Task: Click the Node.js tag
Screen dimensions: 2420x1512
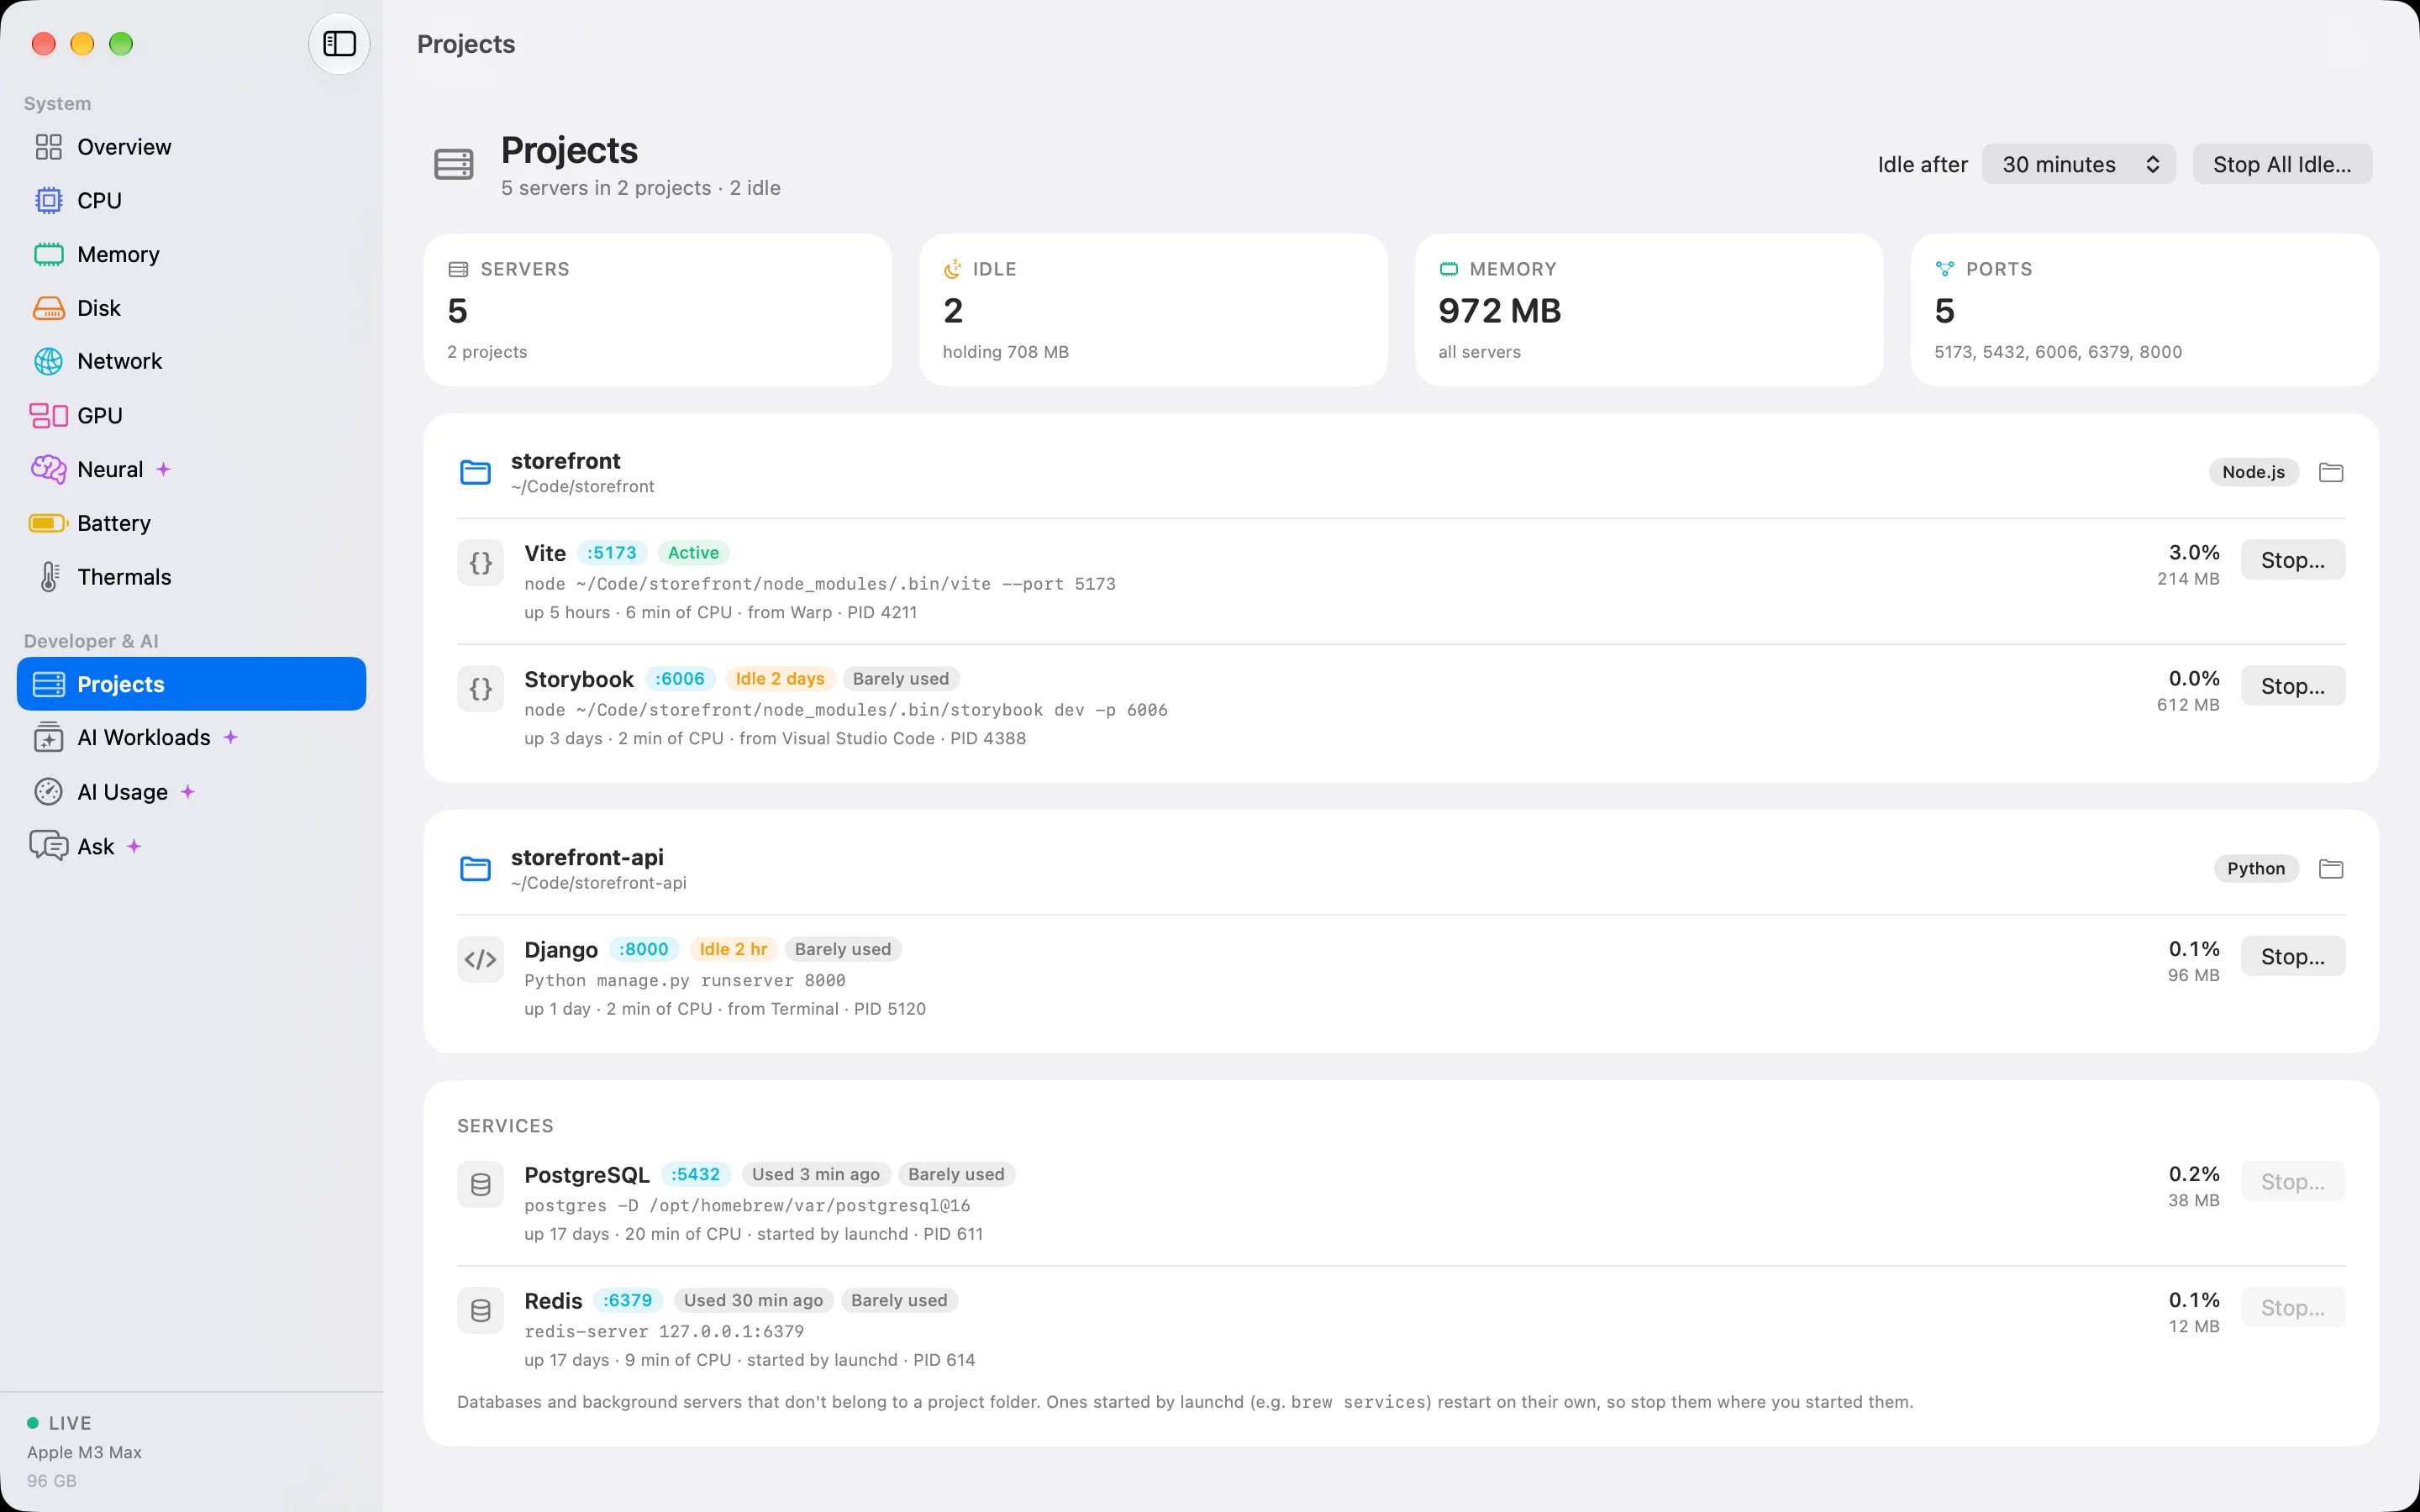Action: (2253, 472)
